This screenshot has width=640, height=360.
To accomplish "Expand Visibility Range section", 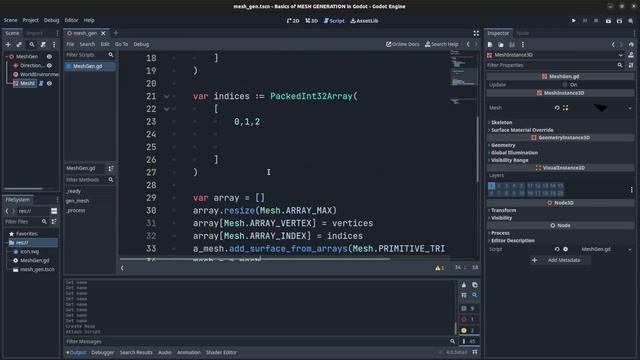I will tap(509, 160).
